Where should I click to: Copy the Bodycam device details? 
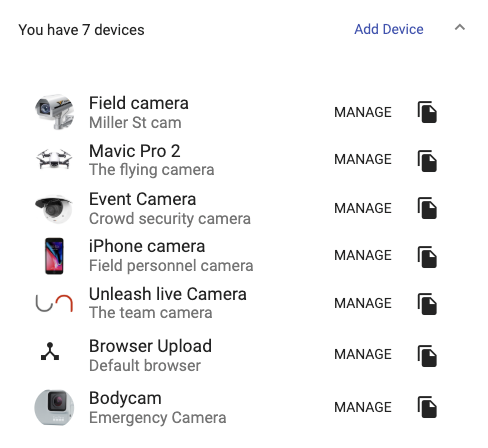(427, 407)
